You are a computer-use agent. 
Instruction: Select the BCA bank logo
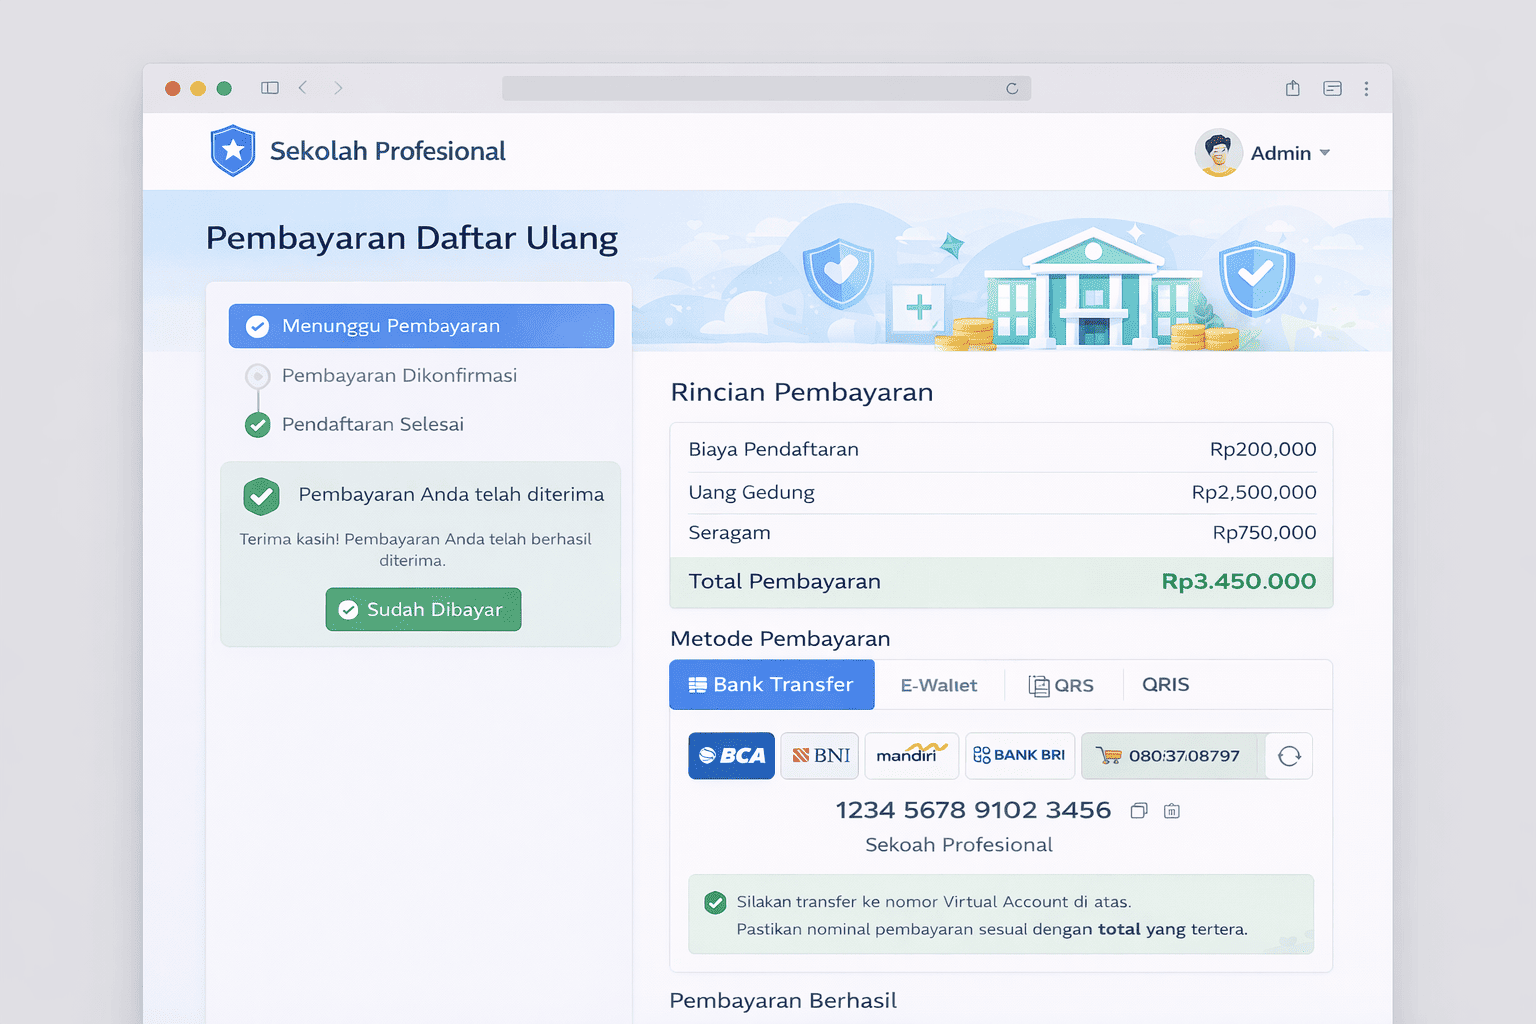pyautogui.click(x=731, y=756)
